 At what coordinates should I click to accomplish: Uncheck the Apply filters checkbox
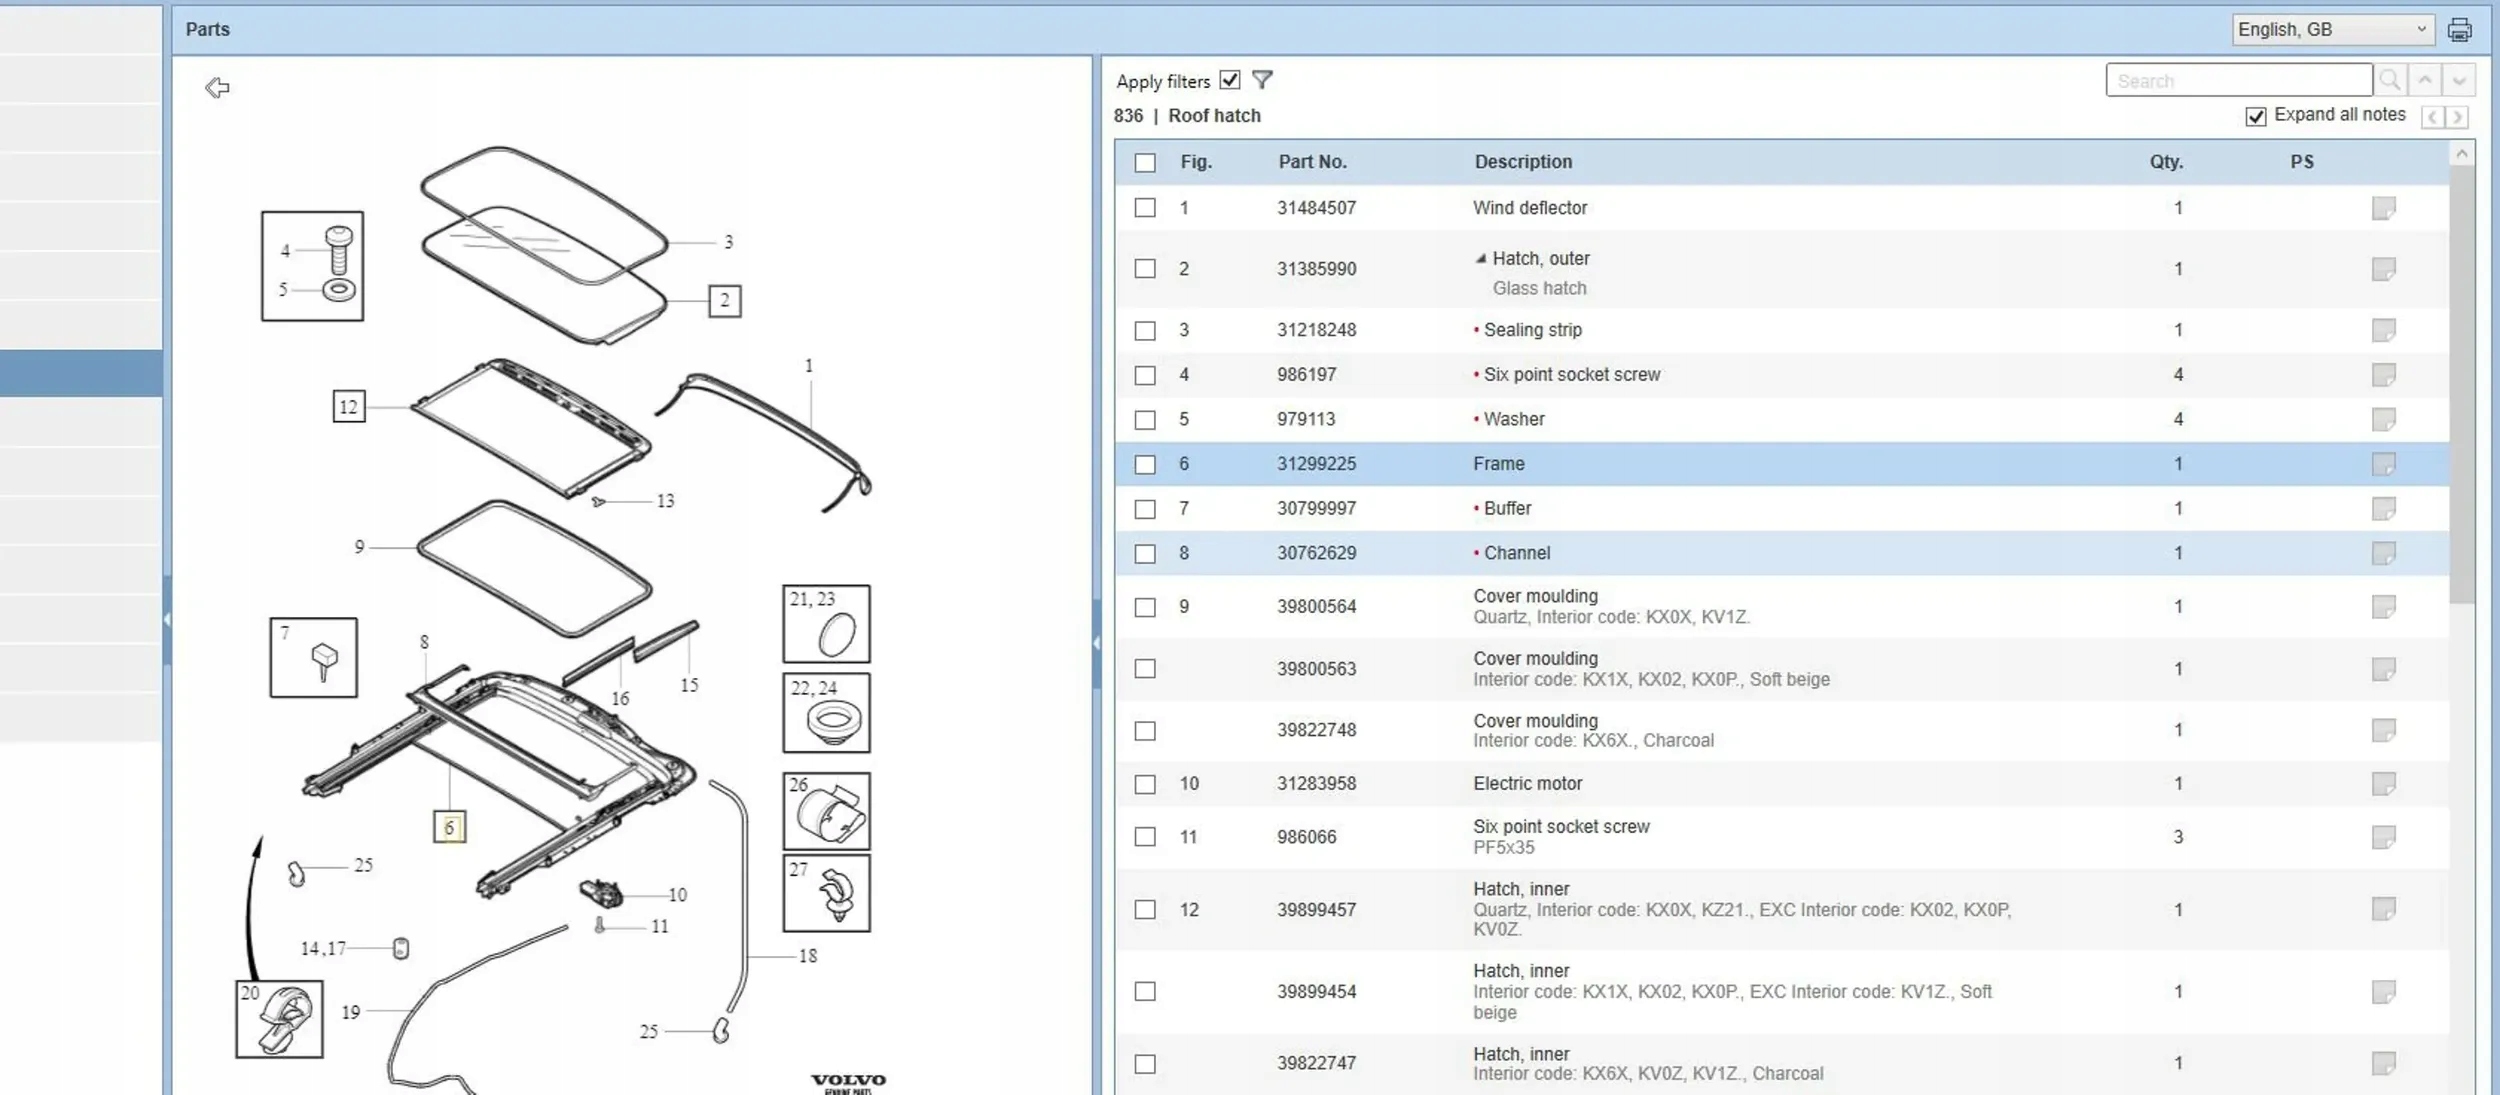1230,80
